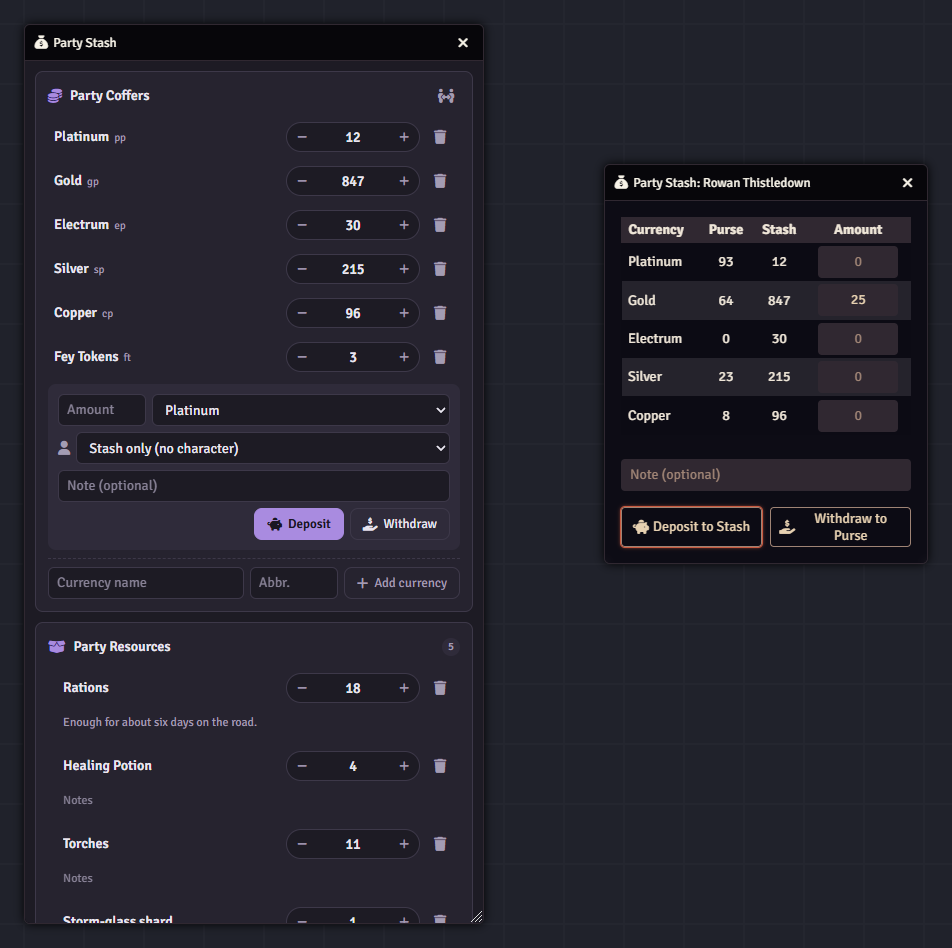952x948 pixels.
Task: Decrease Rations count with minus button
Action: (302, 688)
